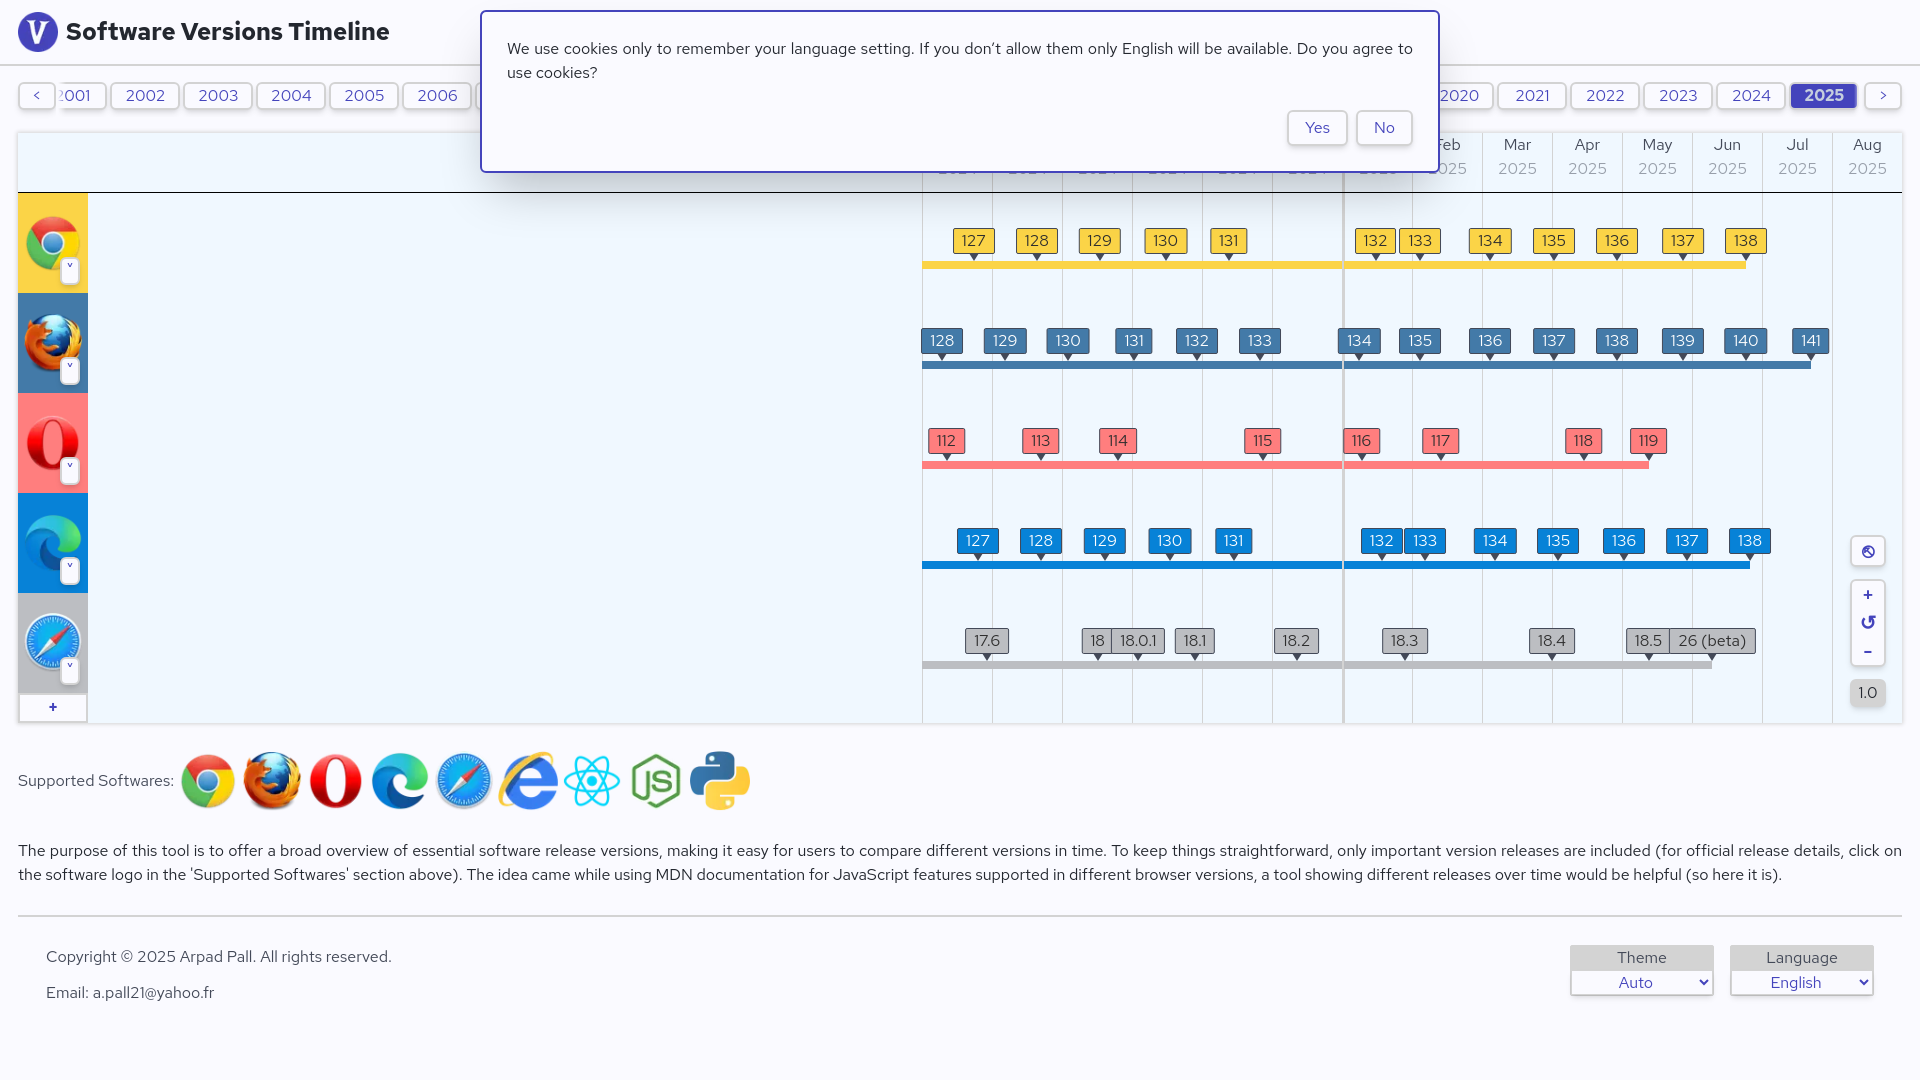Click the Edge icon in timeline row
The image size is (1920, 1080).
pyautogui.click(x=53, y=543)
